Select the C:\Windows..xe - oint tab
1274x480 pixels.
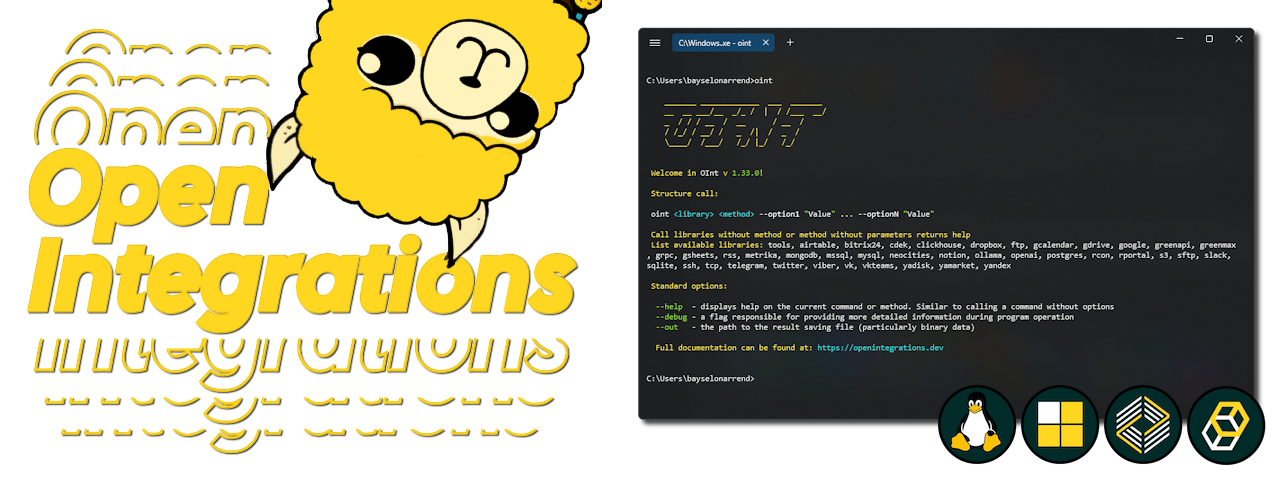coord(723,43)
